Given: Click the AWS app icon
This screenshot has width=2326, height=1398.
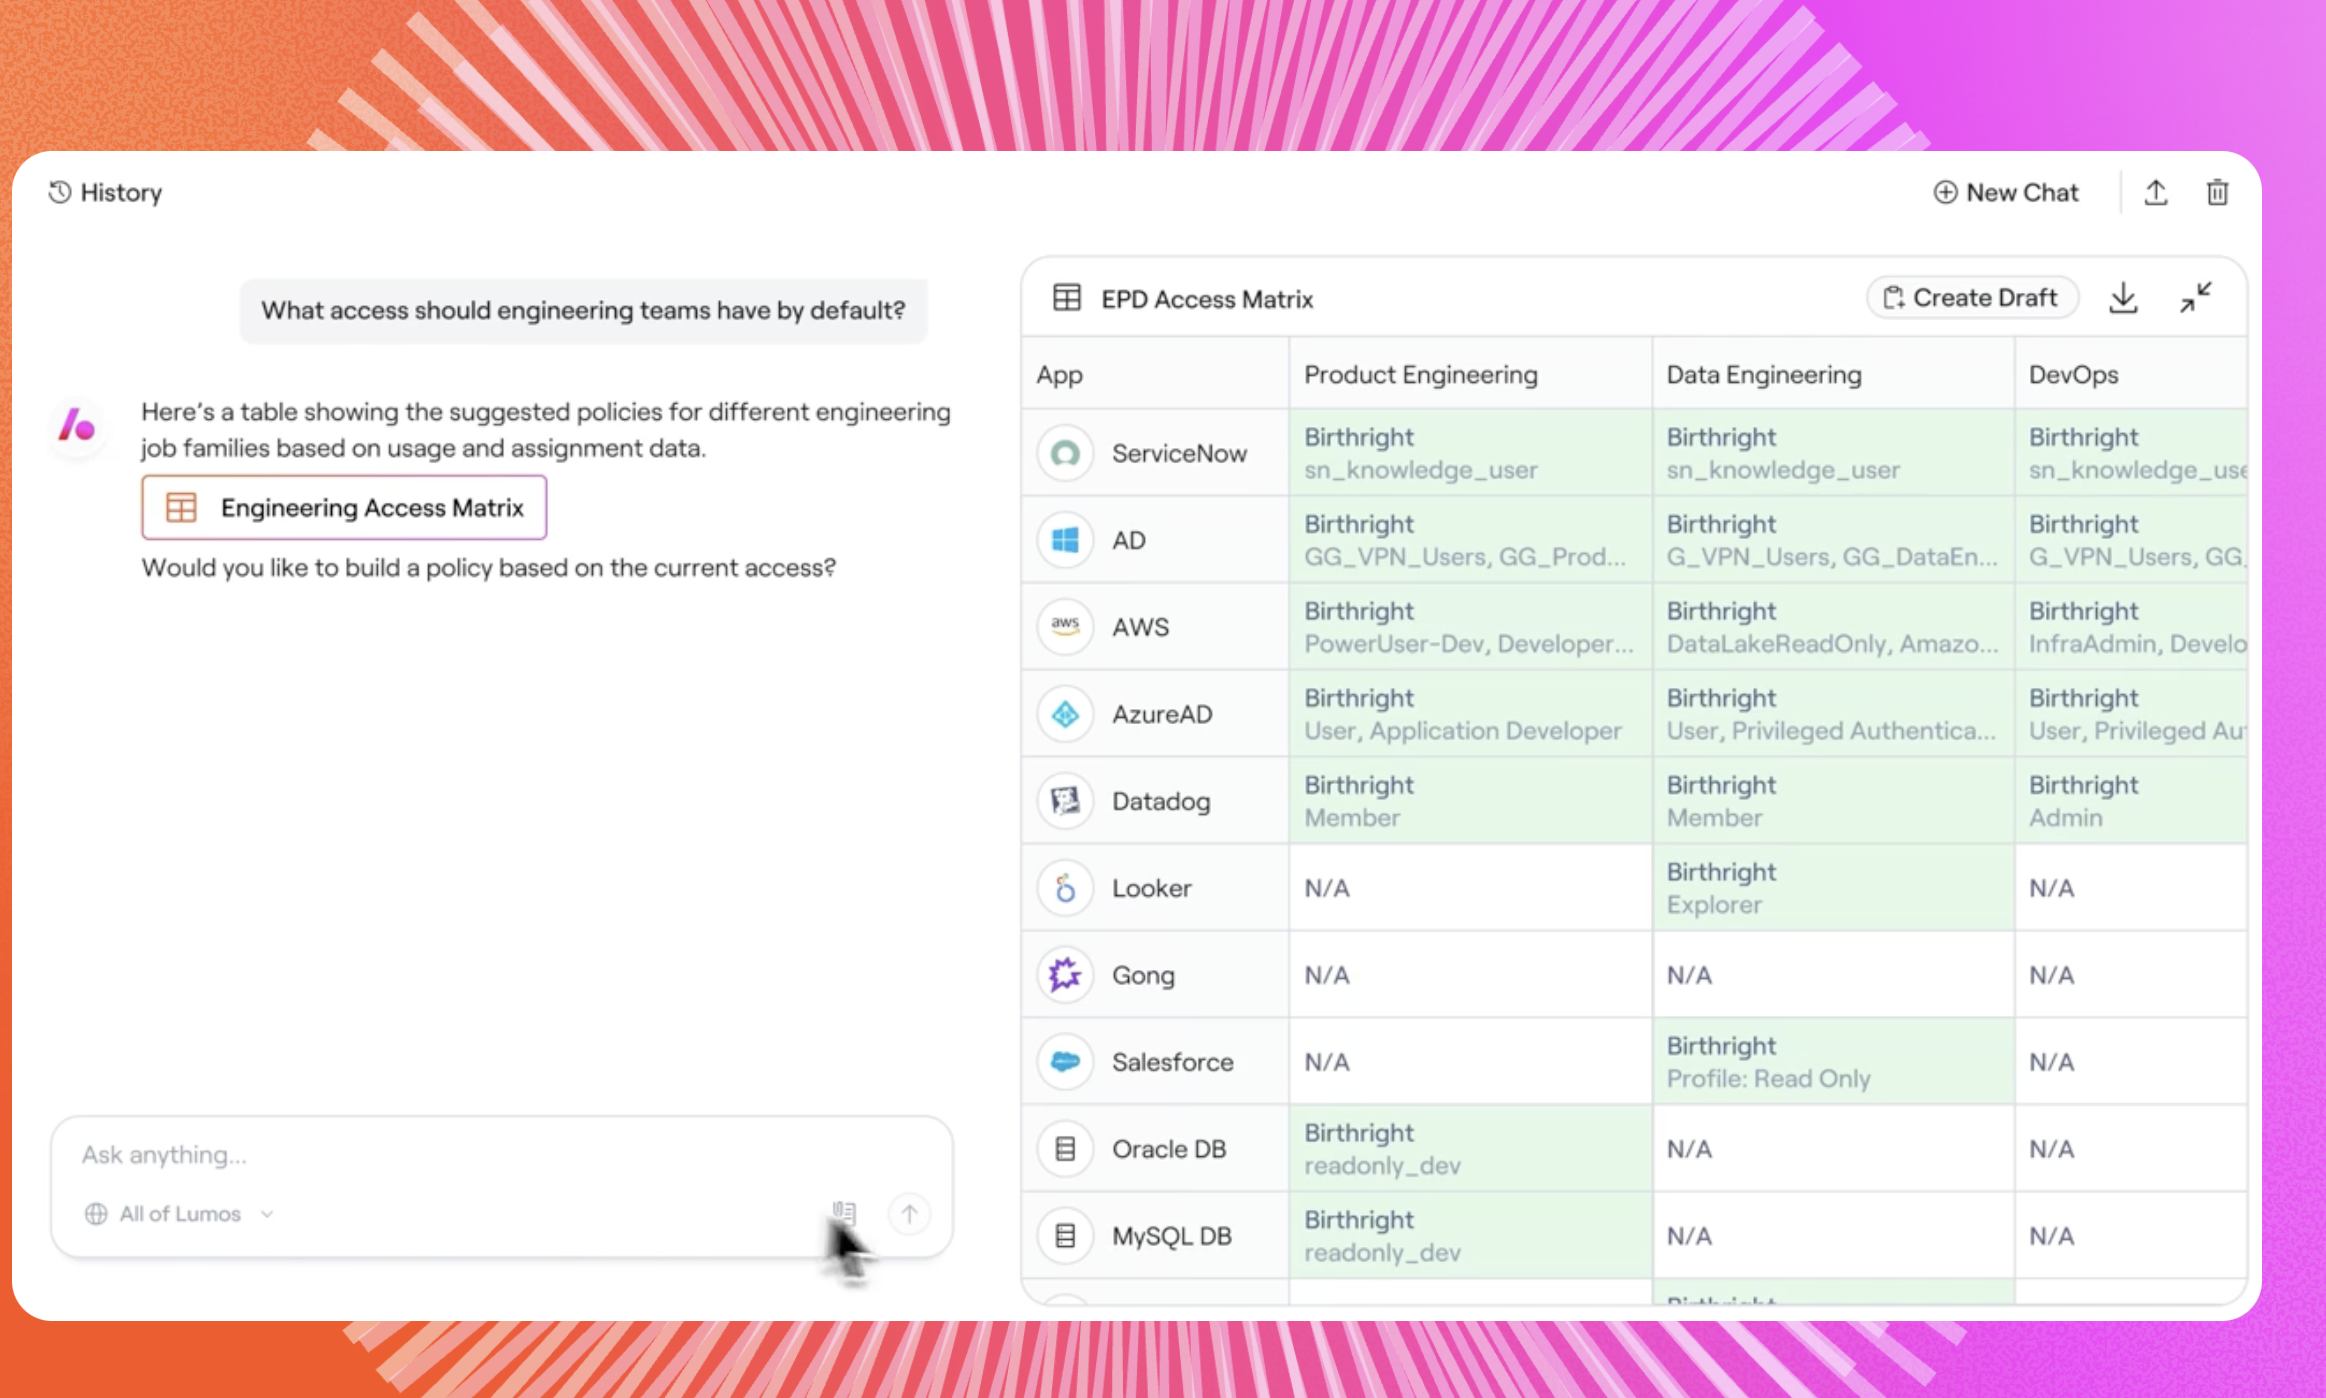Looking at the screenshot, I should tap(1065, 627).
